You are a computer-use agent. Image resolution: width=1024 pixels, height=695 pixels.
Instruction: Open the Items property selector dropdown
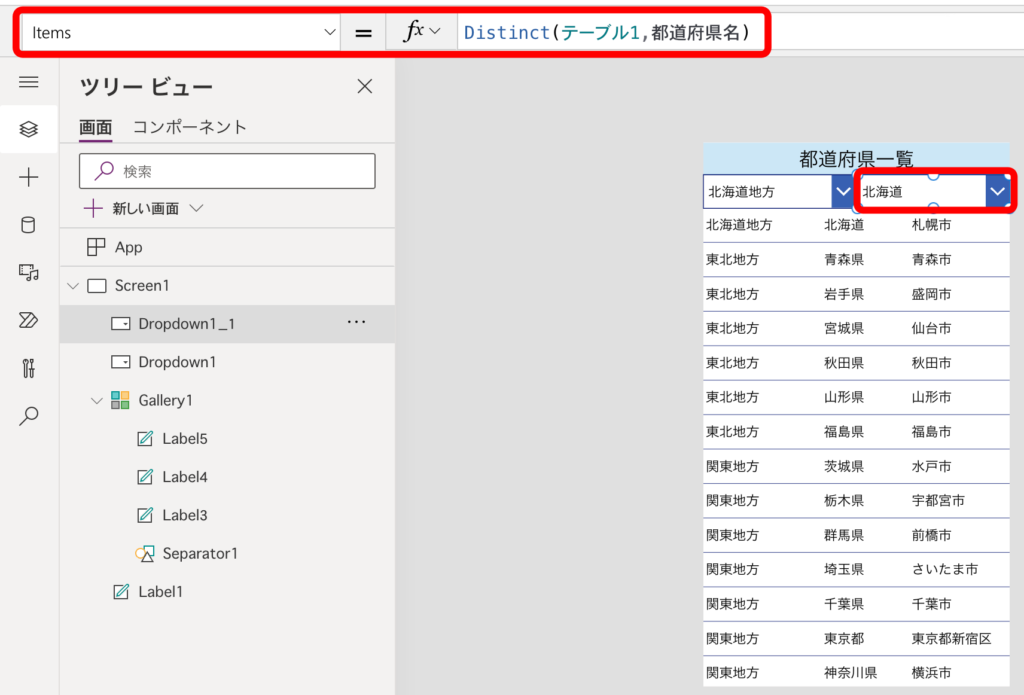coord(330,31)
